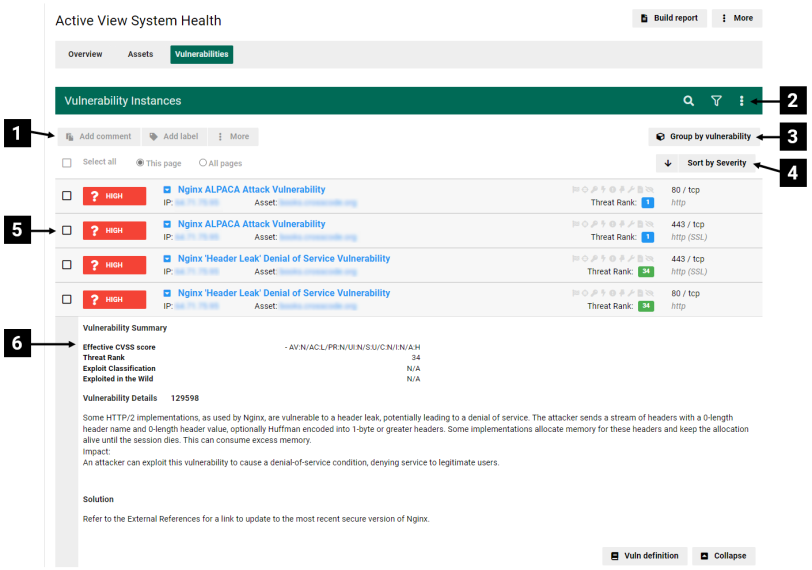Open the More dropdown next to Build report

click(737, 18)
